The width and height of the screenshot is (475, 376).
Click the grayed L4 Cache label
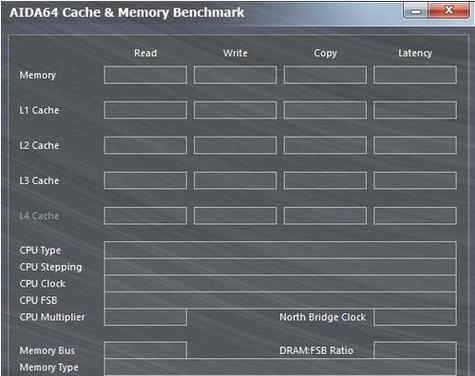coord(39,216)
